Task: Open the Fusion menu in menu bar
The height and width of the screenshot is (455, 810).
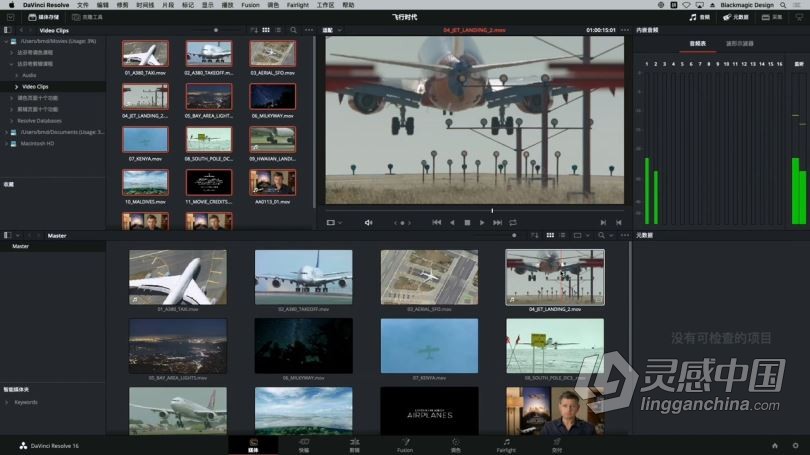Action: (251, 5)
